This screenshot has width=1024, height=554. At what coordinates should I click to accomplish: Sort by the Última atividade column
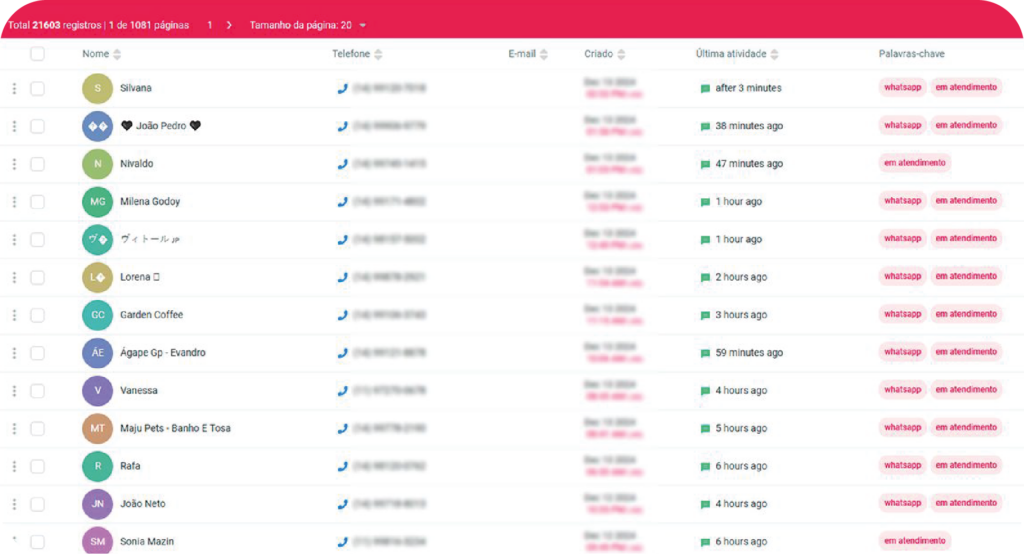[737, 54]
